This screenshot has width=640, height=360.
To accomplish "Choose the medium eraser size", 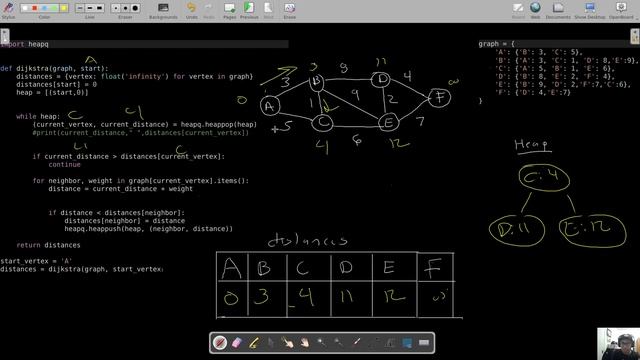I will [x=125, y=8].
